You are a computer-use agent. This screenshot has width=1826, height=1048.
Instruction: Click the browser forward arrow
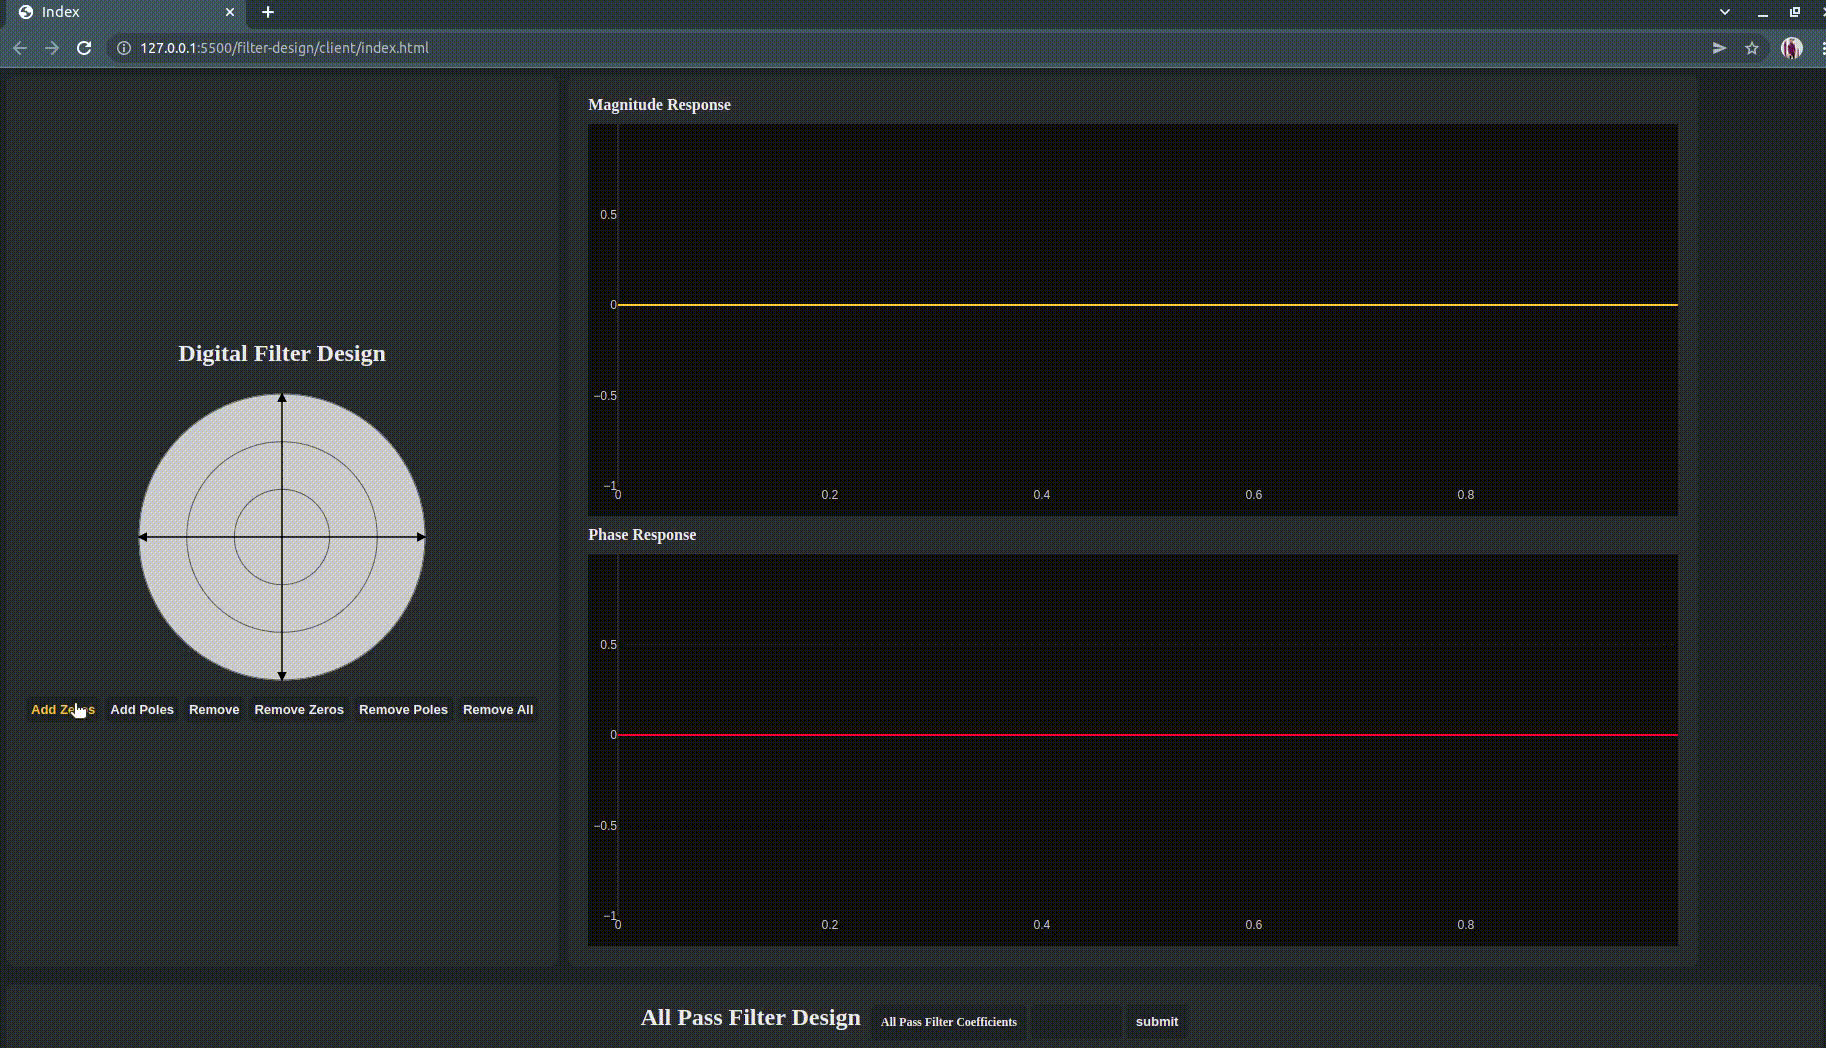click(x=52, y=48)
